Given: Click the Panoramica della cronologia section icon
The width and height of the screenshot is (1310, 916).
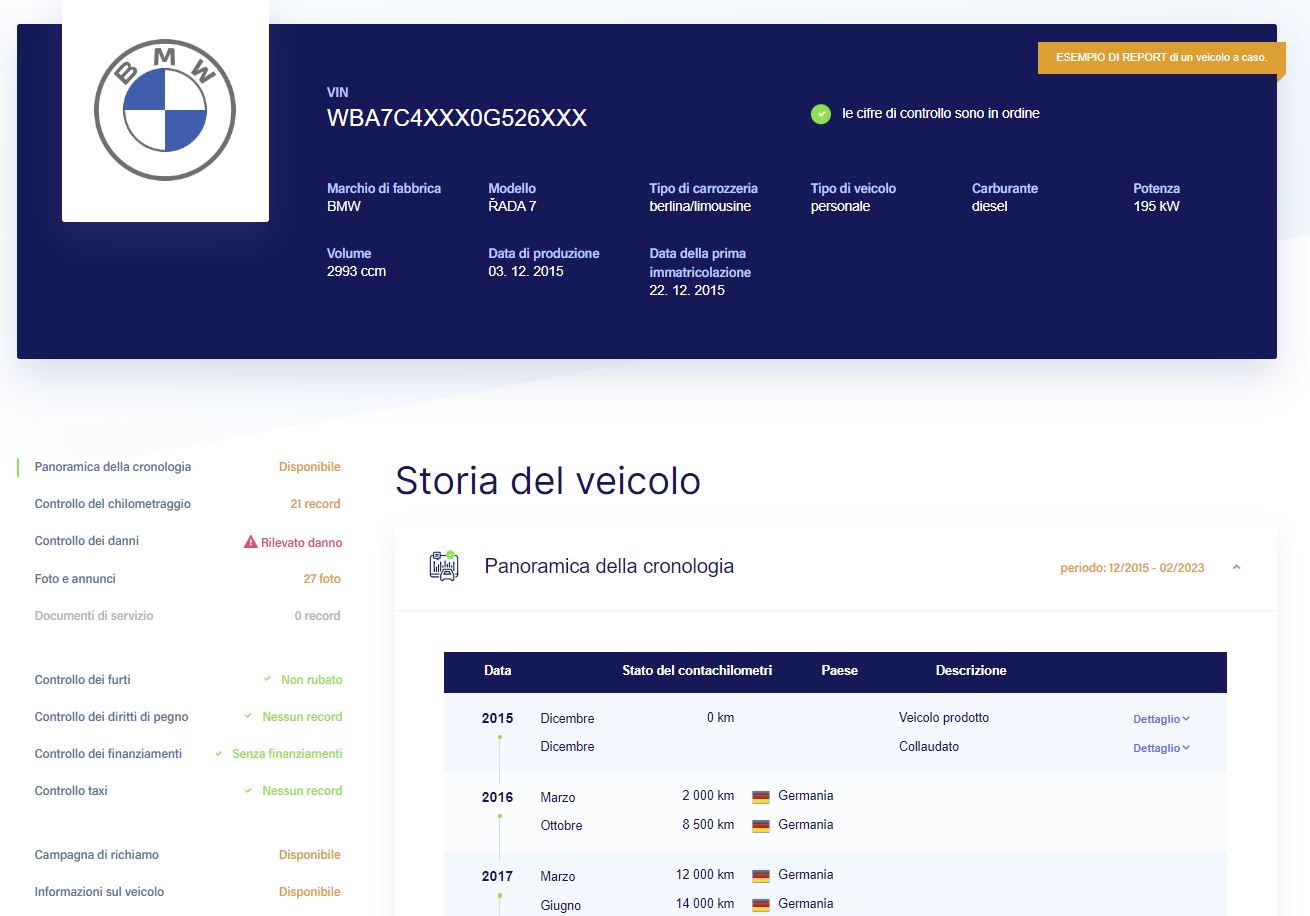Looking at the screenshot, I should tap(443, 566).
